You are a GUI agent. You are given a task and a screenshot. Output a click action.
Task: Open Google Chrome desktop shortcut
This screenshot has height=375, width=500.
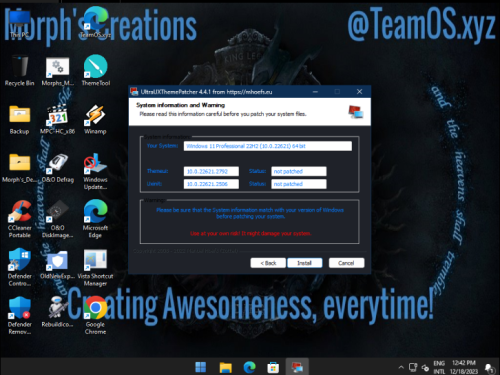95,316
